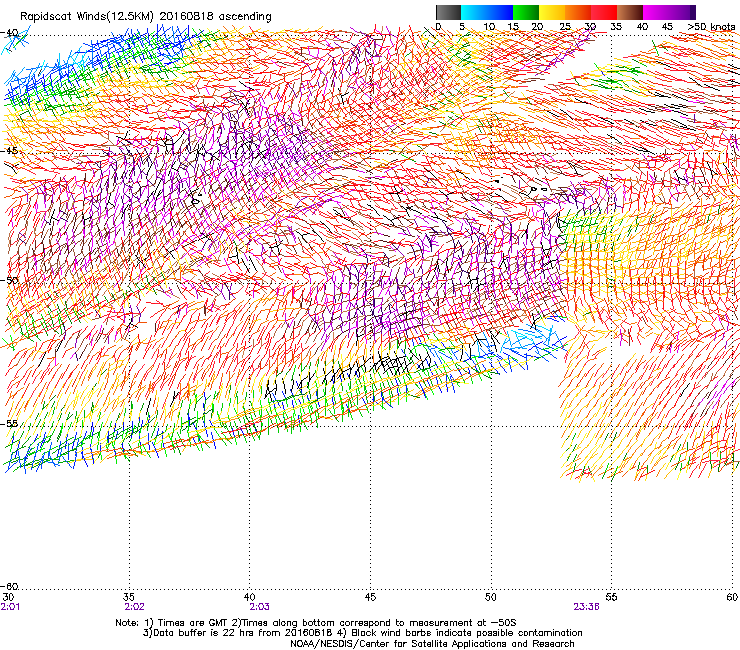Click the bottom-axis longitude label '30'
Viewport: 740px width, 650px height.
click(x=8, y=598)
